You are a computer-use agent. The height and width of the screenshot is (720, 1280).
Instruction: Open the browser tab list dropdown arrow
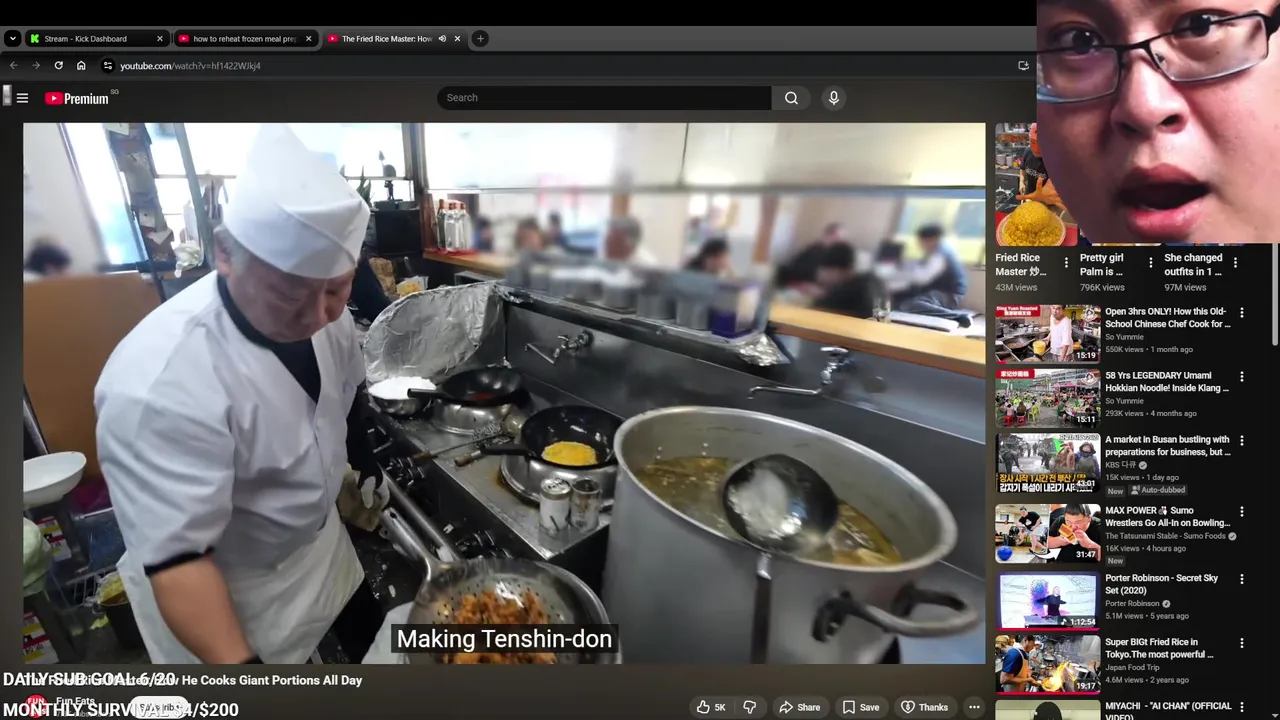point(12,39)
